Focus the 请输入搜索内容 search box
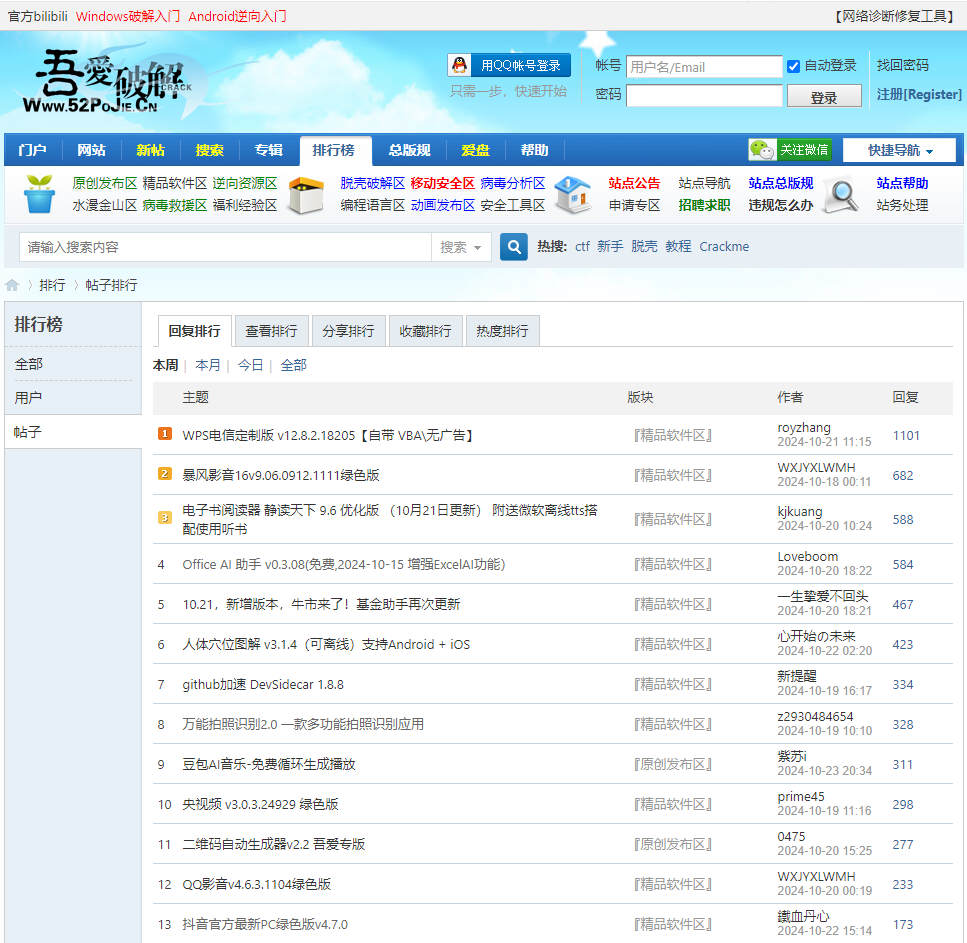Screen dimensions: 967x943 (x=225, y=247)
